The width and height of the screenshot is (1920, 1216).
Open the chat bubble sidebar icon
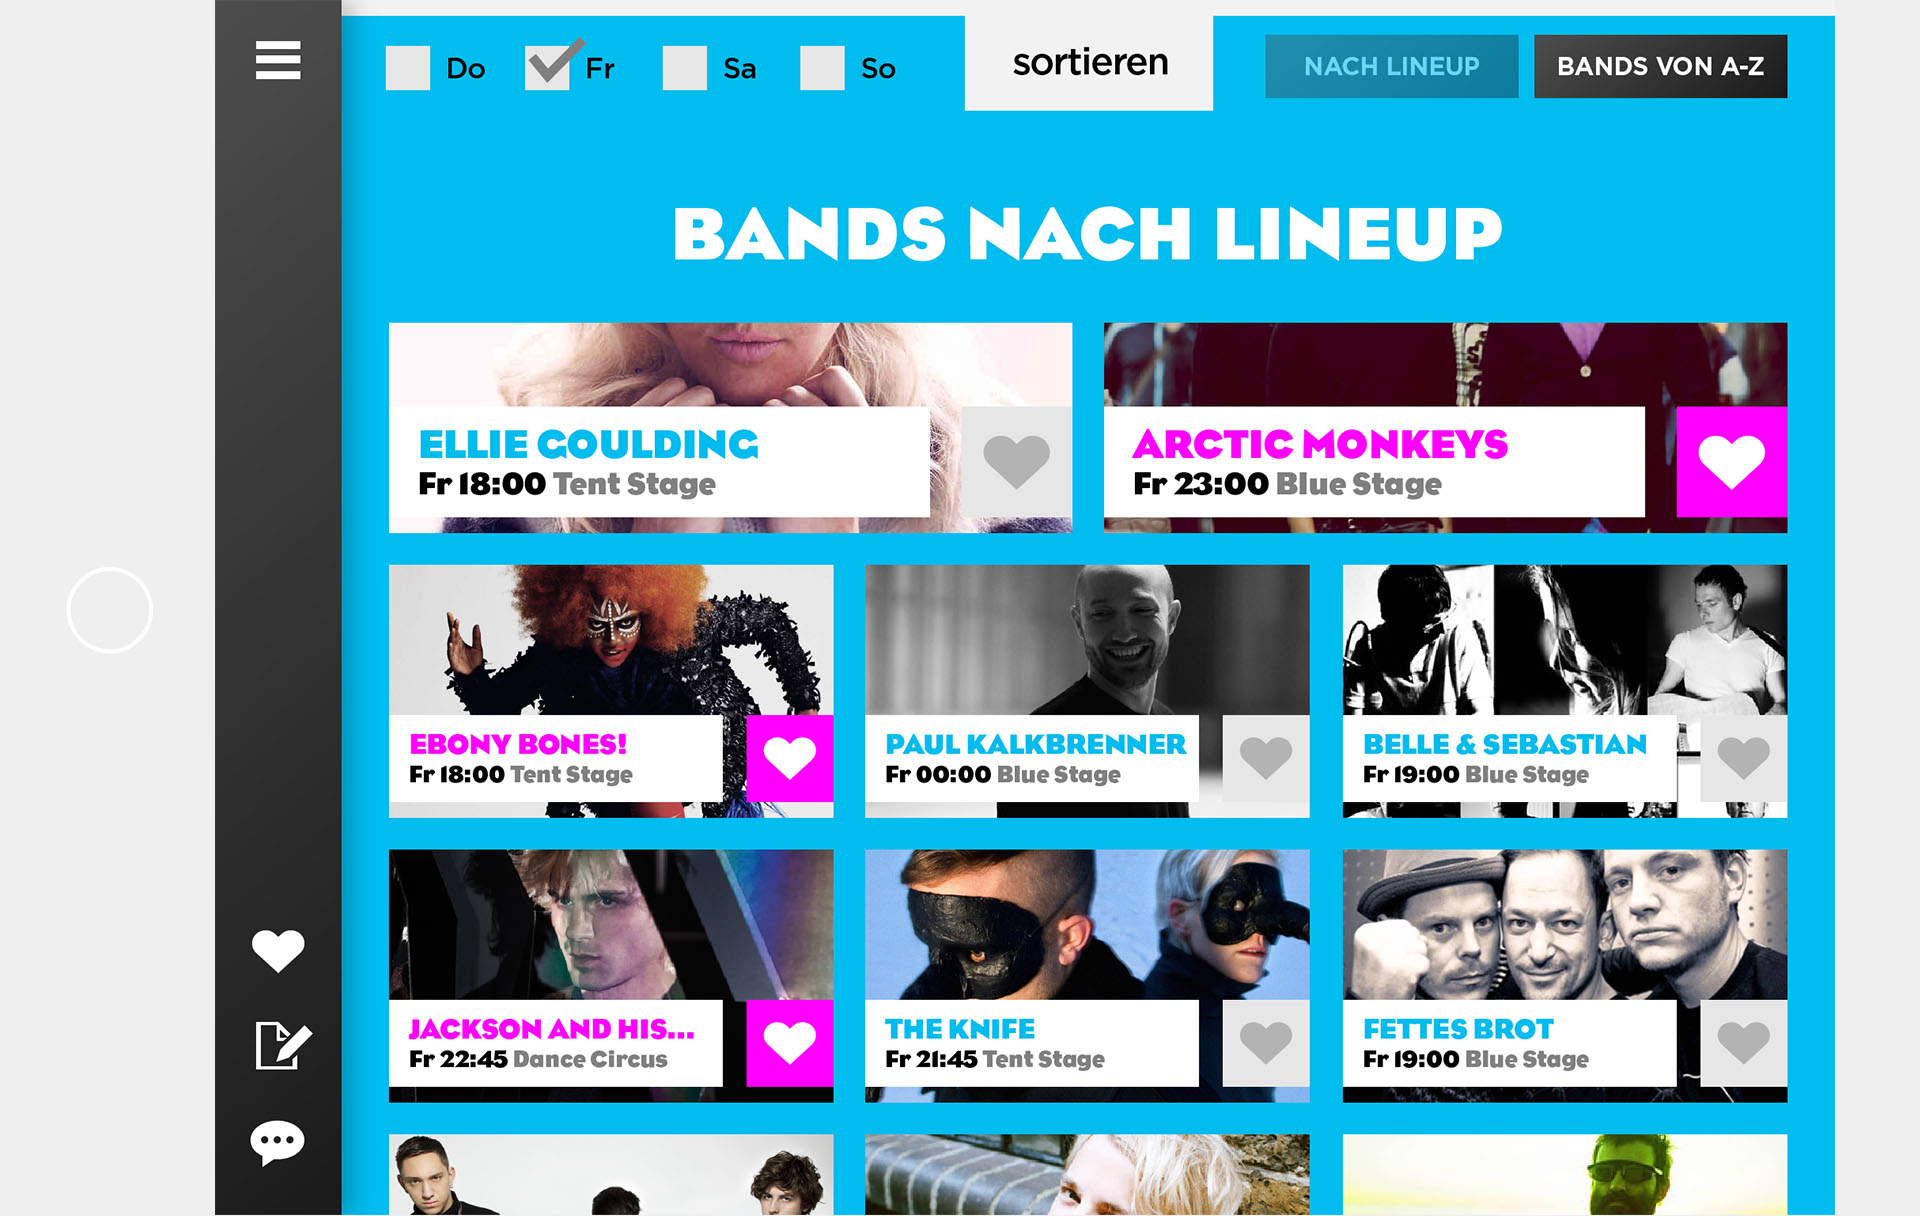point(277,1143)
